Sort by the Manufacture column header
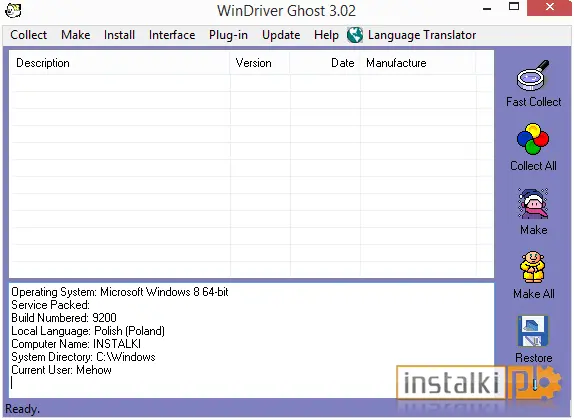The image size is (574, 420). (418, 63)
